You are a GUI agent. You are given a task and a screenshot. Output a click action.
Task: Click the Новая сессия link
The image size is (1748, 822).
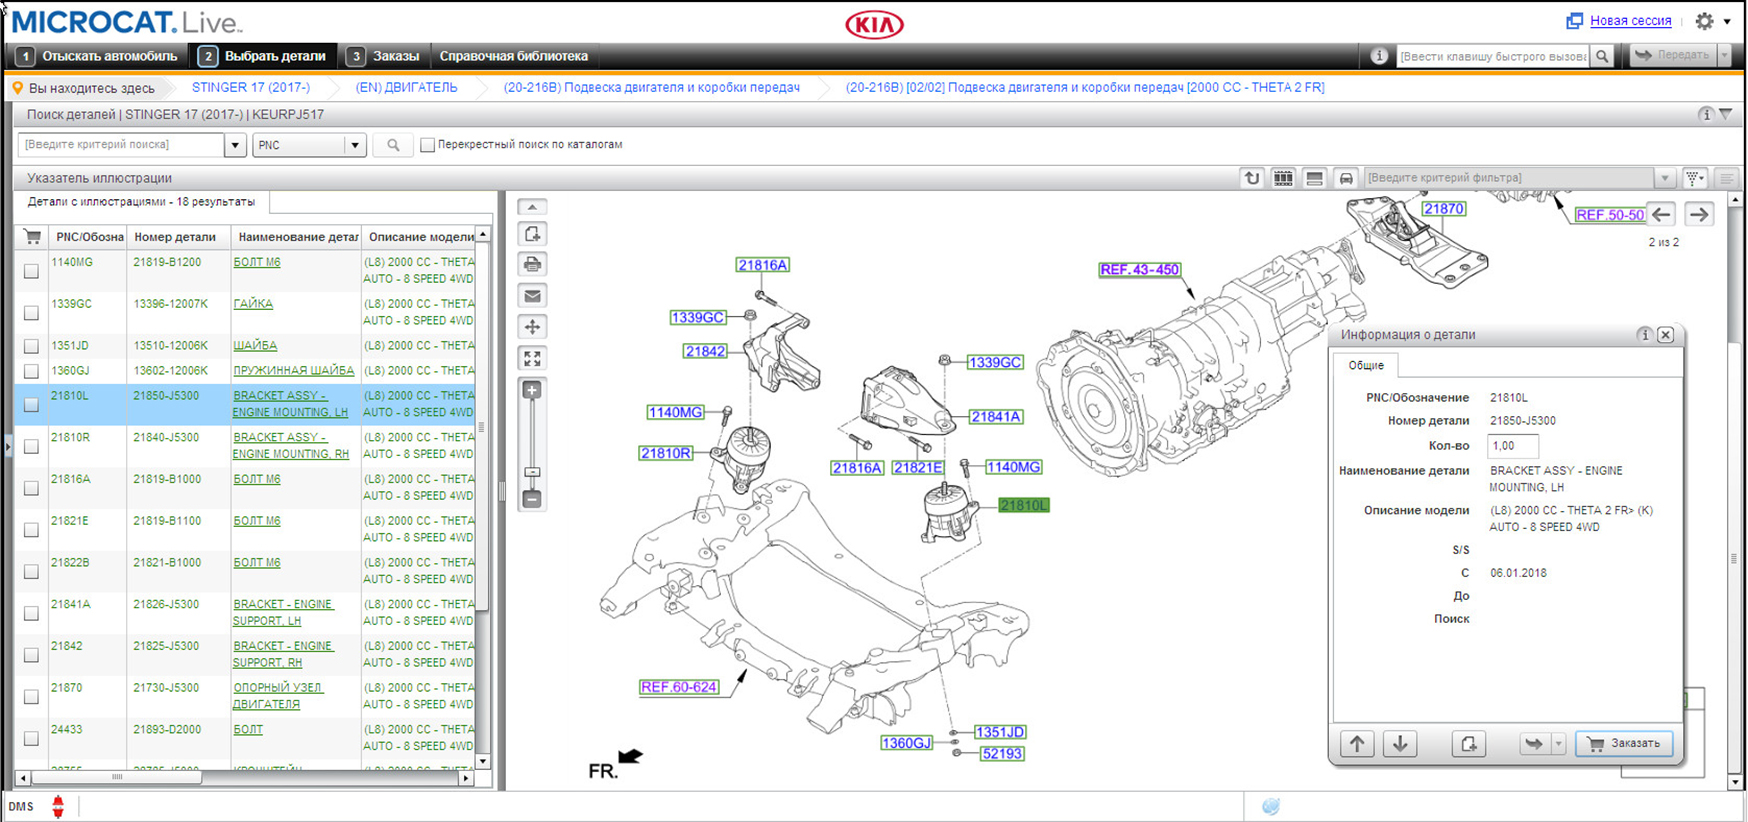(1630, 21)
